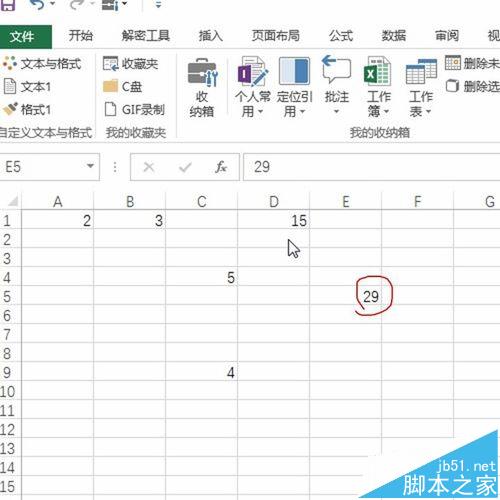Screen dimensions: 500x500
Task: Click the GIF录制 item
Action: (135, 109)
